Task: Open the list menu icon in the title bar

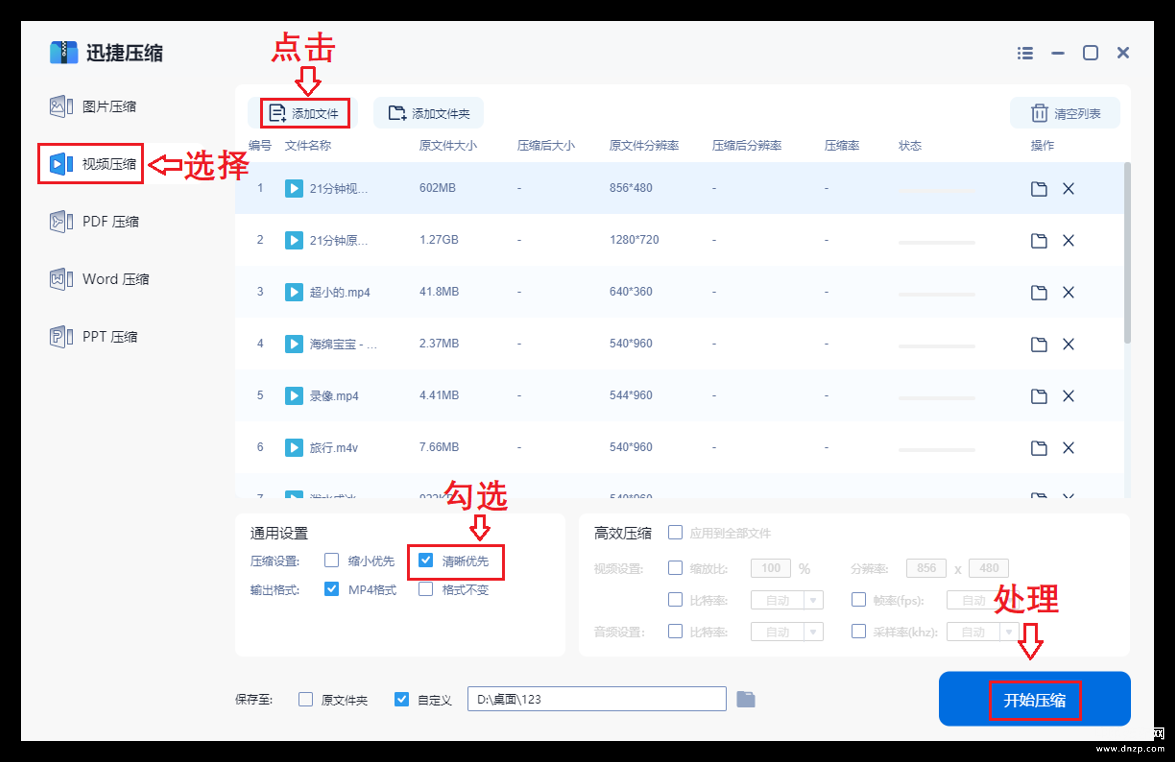Action: (x=1025, y=53)
